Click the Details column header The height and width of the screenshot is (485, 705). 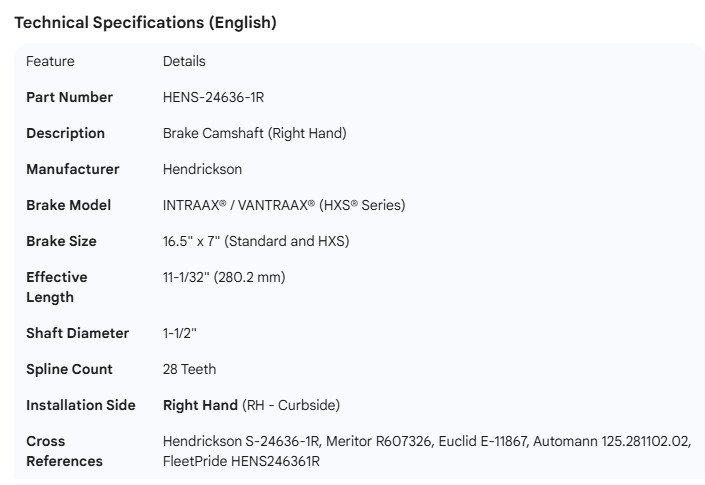coord(184,61)
